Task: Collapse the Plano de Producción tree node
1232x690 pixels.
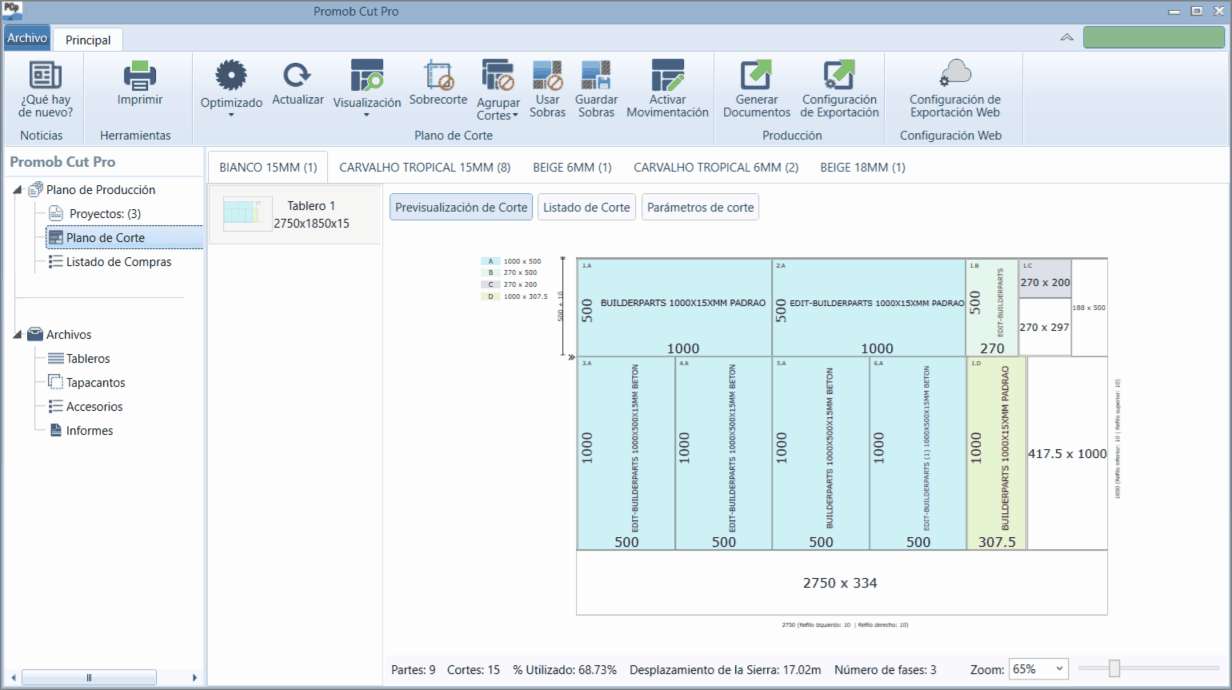Action: click(x=19, y=190)
